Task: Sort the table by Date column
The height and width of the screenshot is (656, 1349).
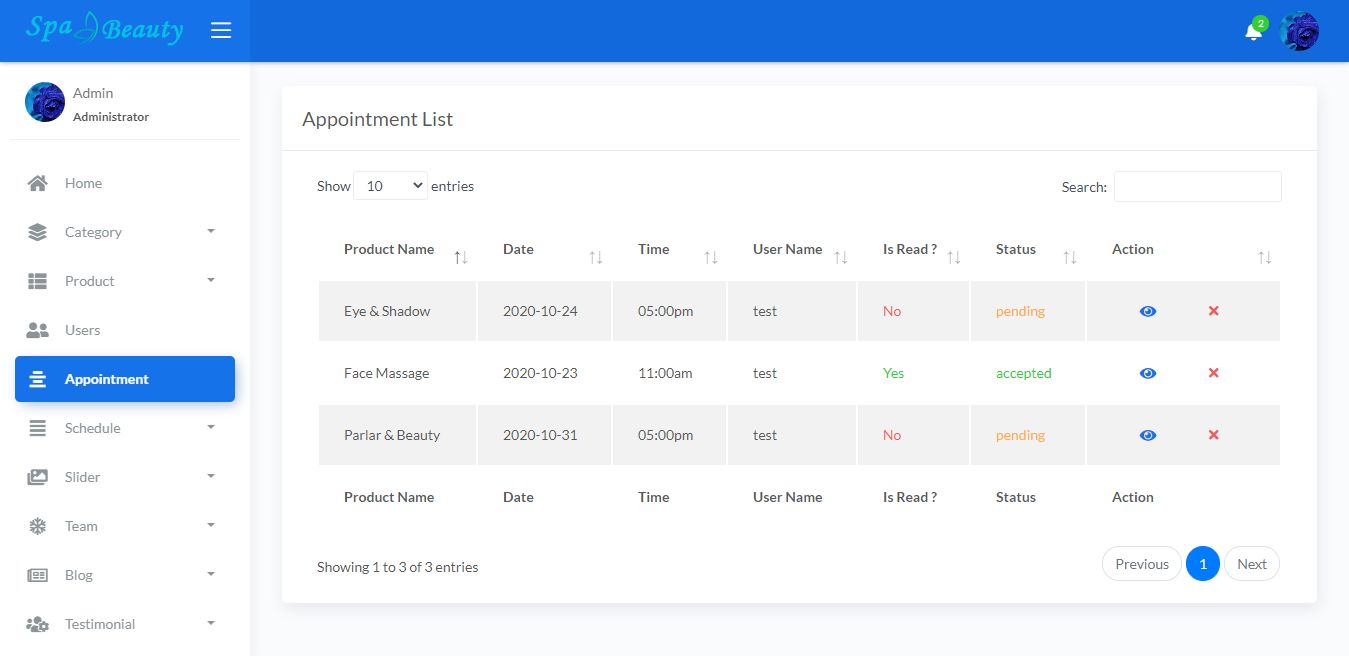Action: point(595,257)
